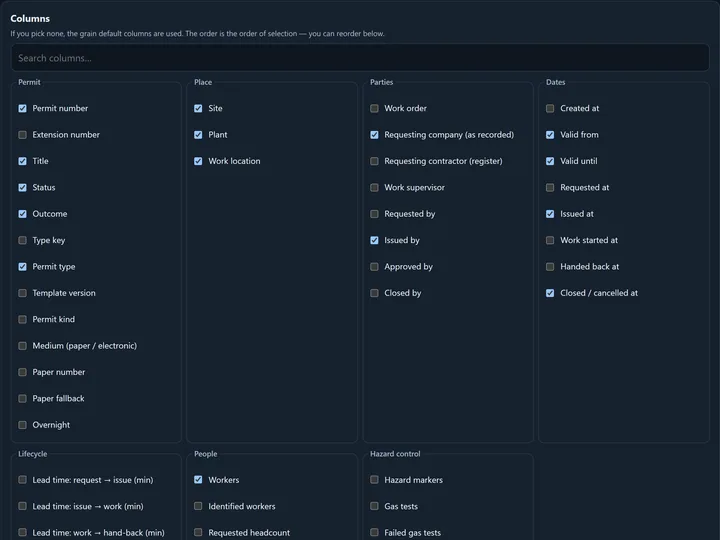Check the Requested at checkbox
This screenshot has height=540, width=720.
pyautogui.click(x=550, y=187)
